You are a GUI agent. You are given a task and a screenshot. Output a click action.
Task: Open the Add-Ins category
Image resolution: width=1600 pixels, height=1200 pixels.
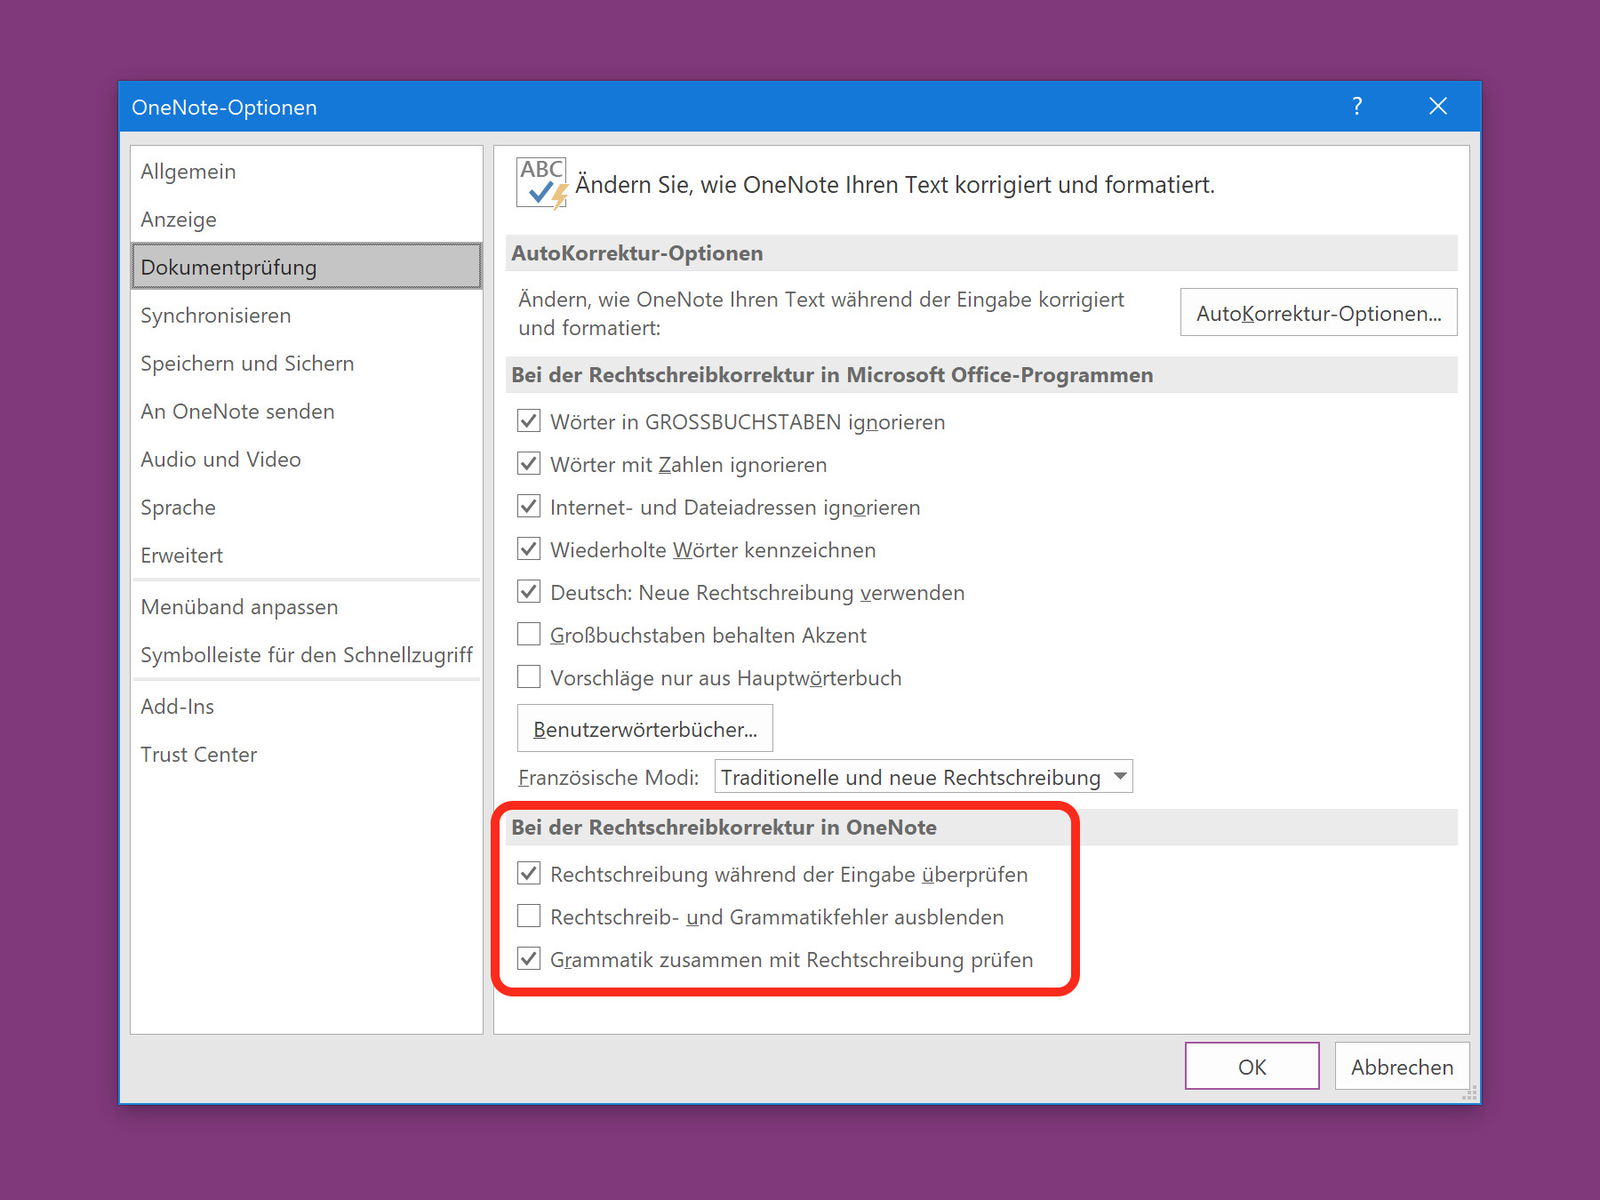click(306, 706)
